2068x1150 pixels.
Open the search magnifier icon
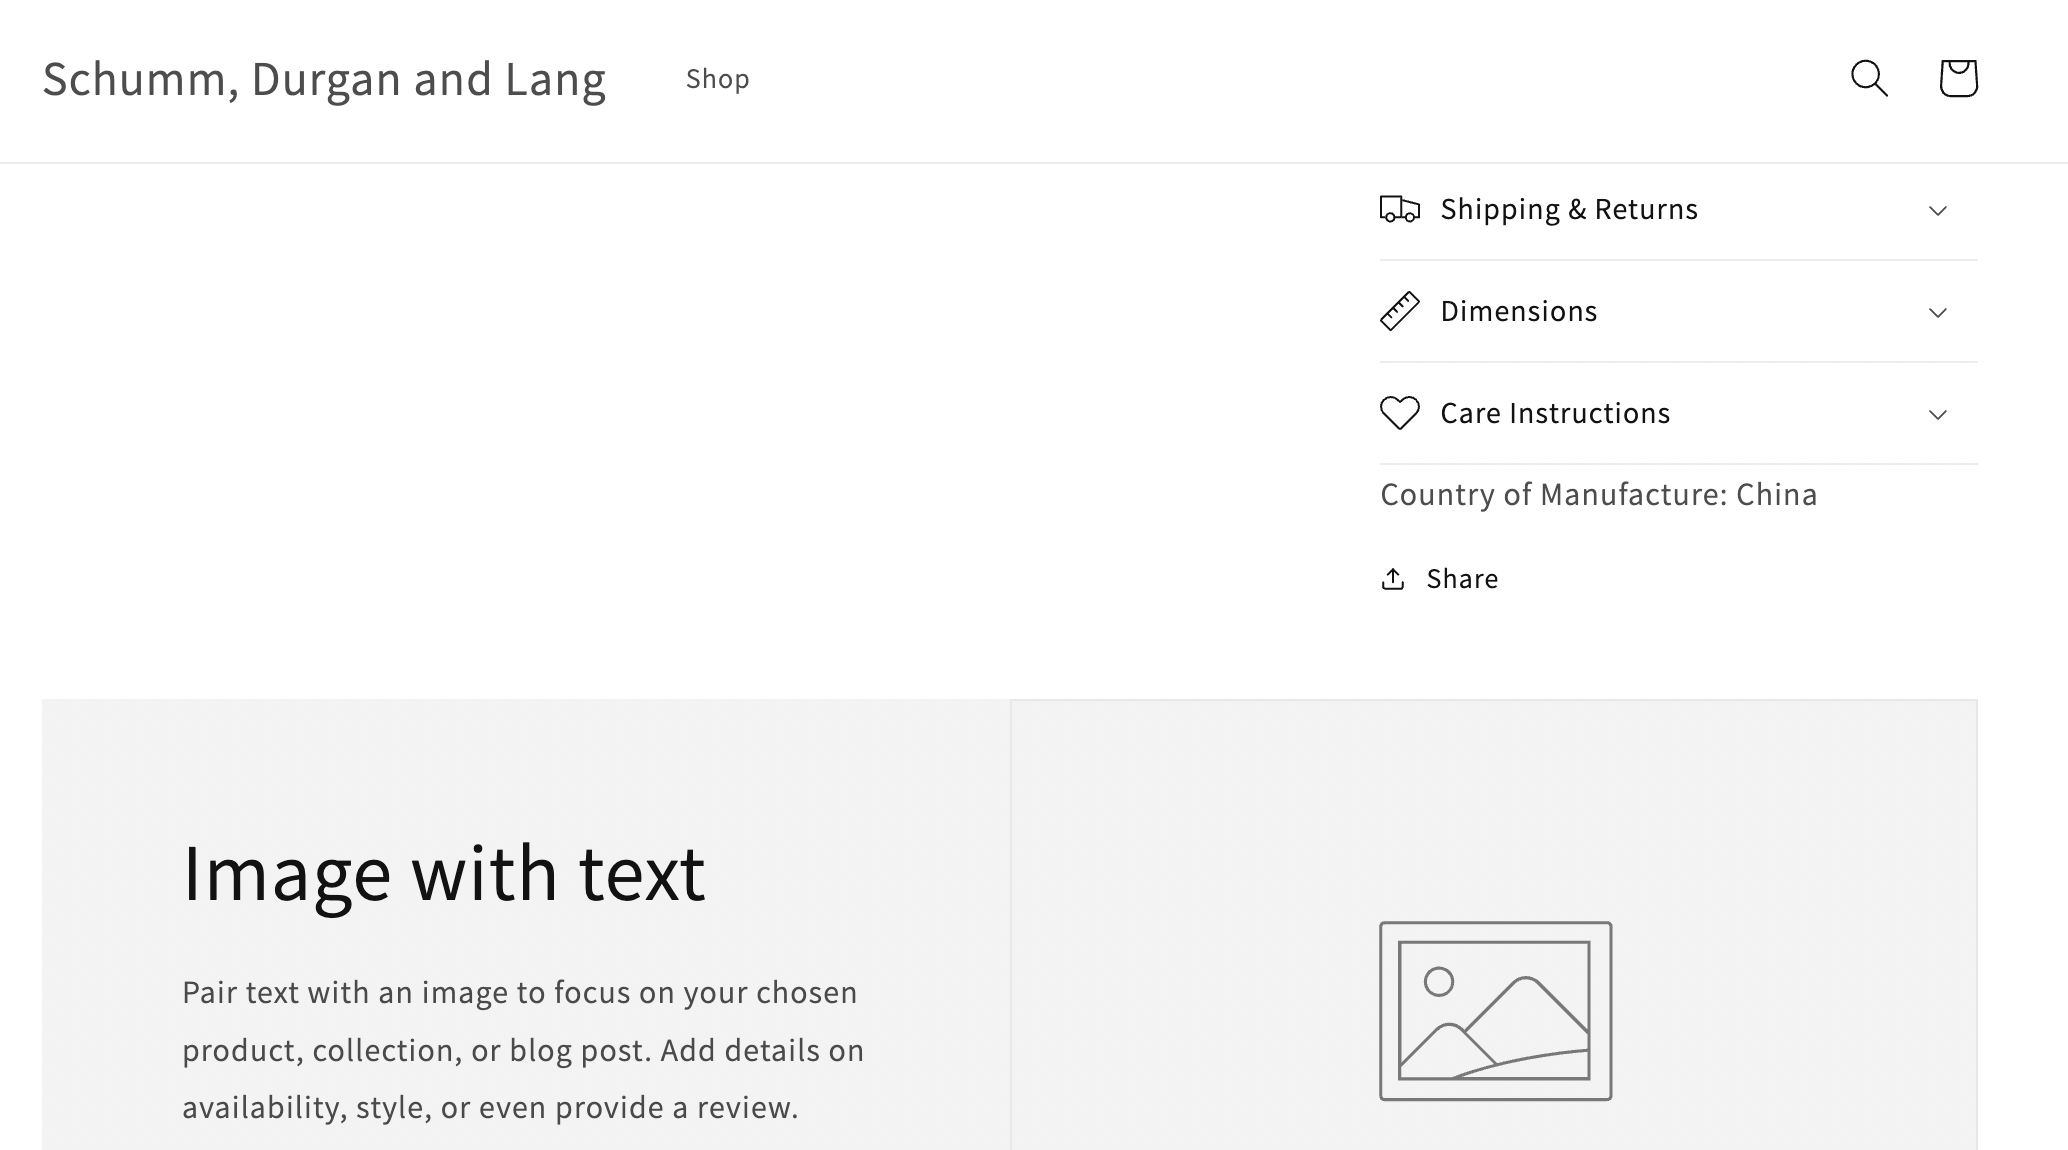point(1869,78)
